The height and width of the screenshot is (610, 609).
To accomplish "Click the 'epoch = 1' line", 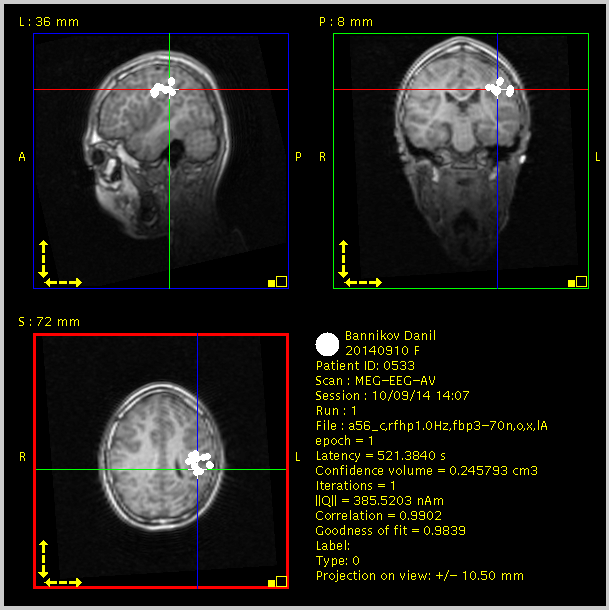I will [344, 441].
